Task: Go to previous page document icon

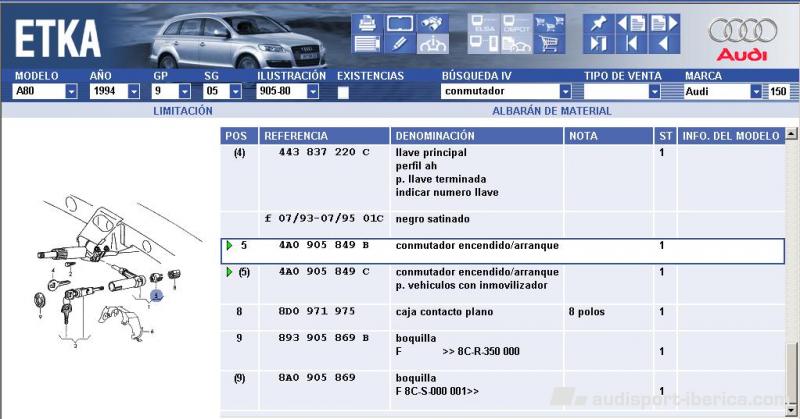Action: point(630,22)
